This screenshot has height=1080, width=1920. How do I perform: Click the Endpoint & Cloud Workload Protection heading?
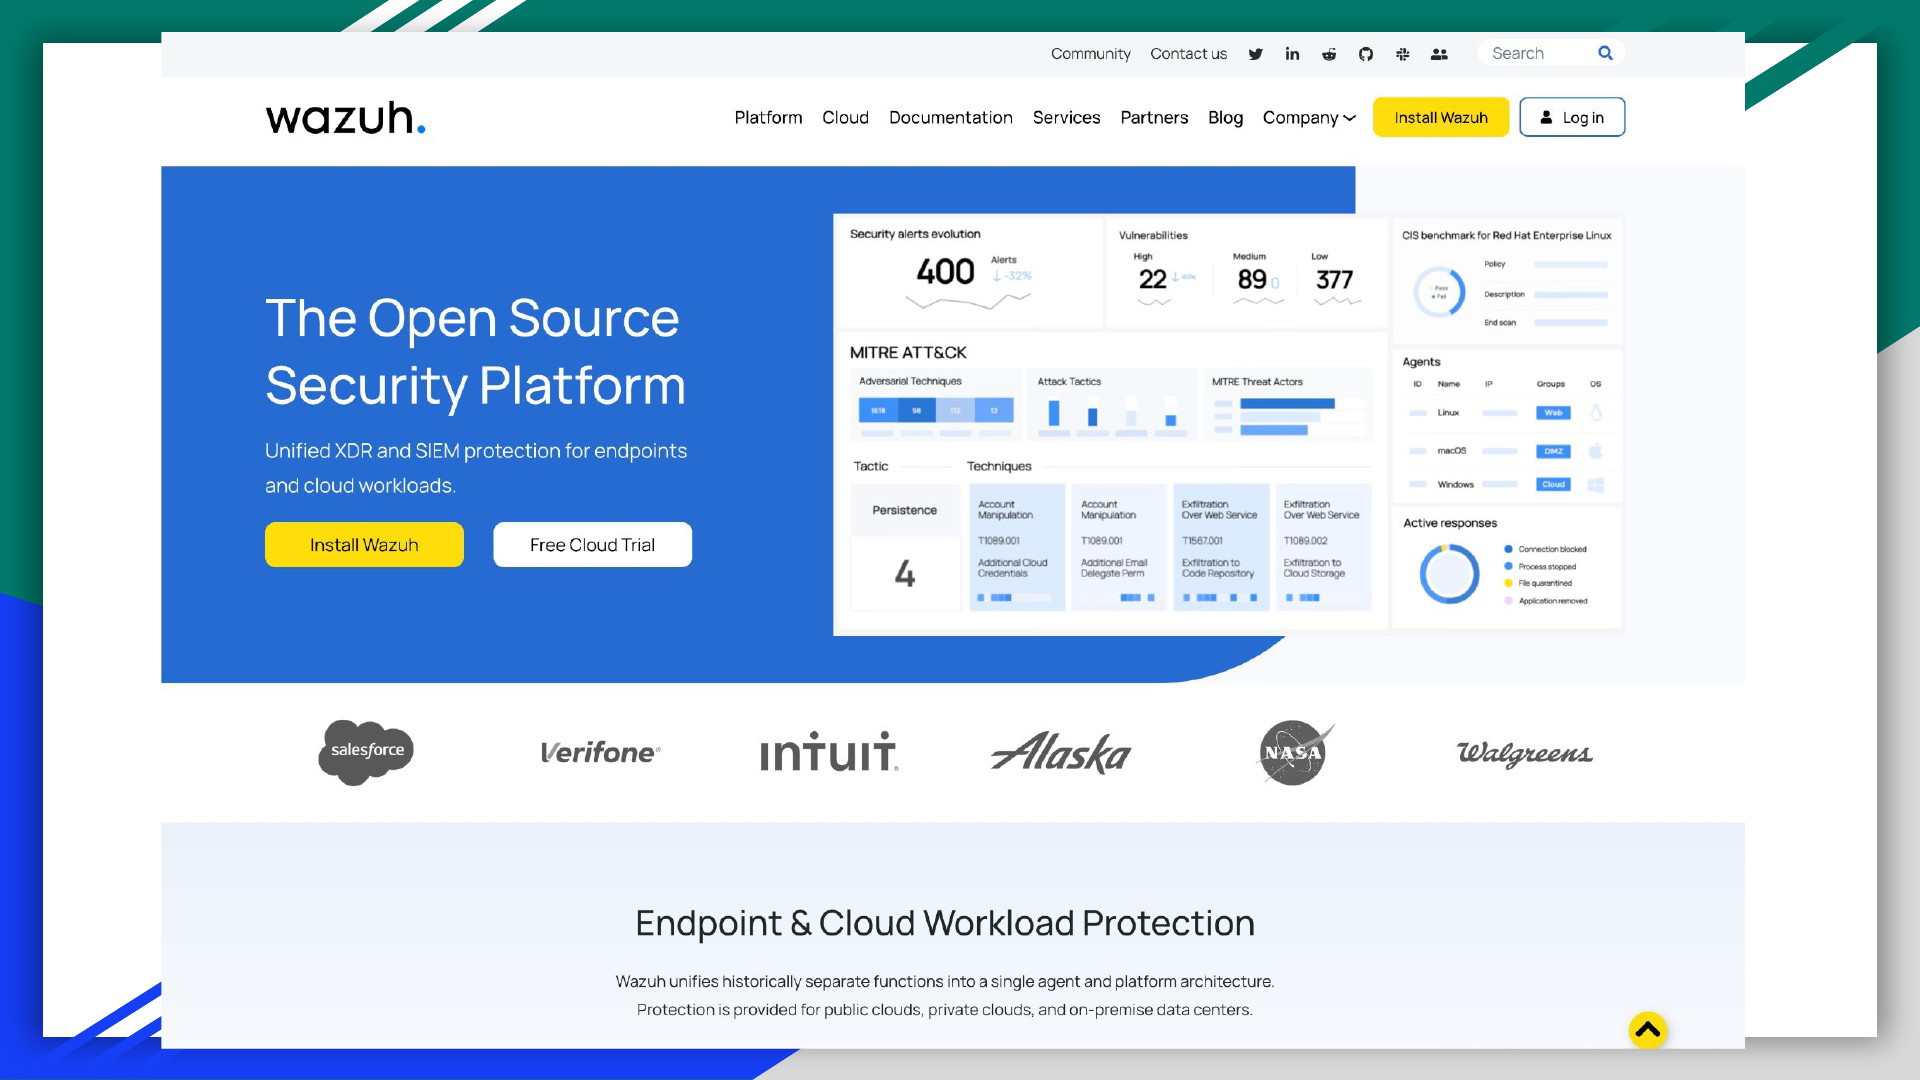pos(945,923)
